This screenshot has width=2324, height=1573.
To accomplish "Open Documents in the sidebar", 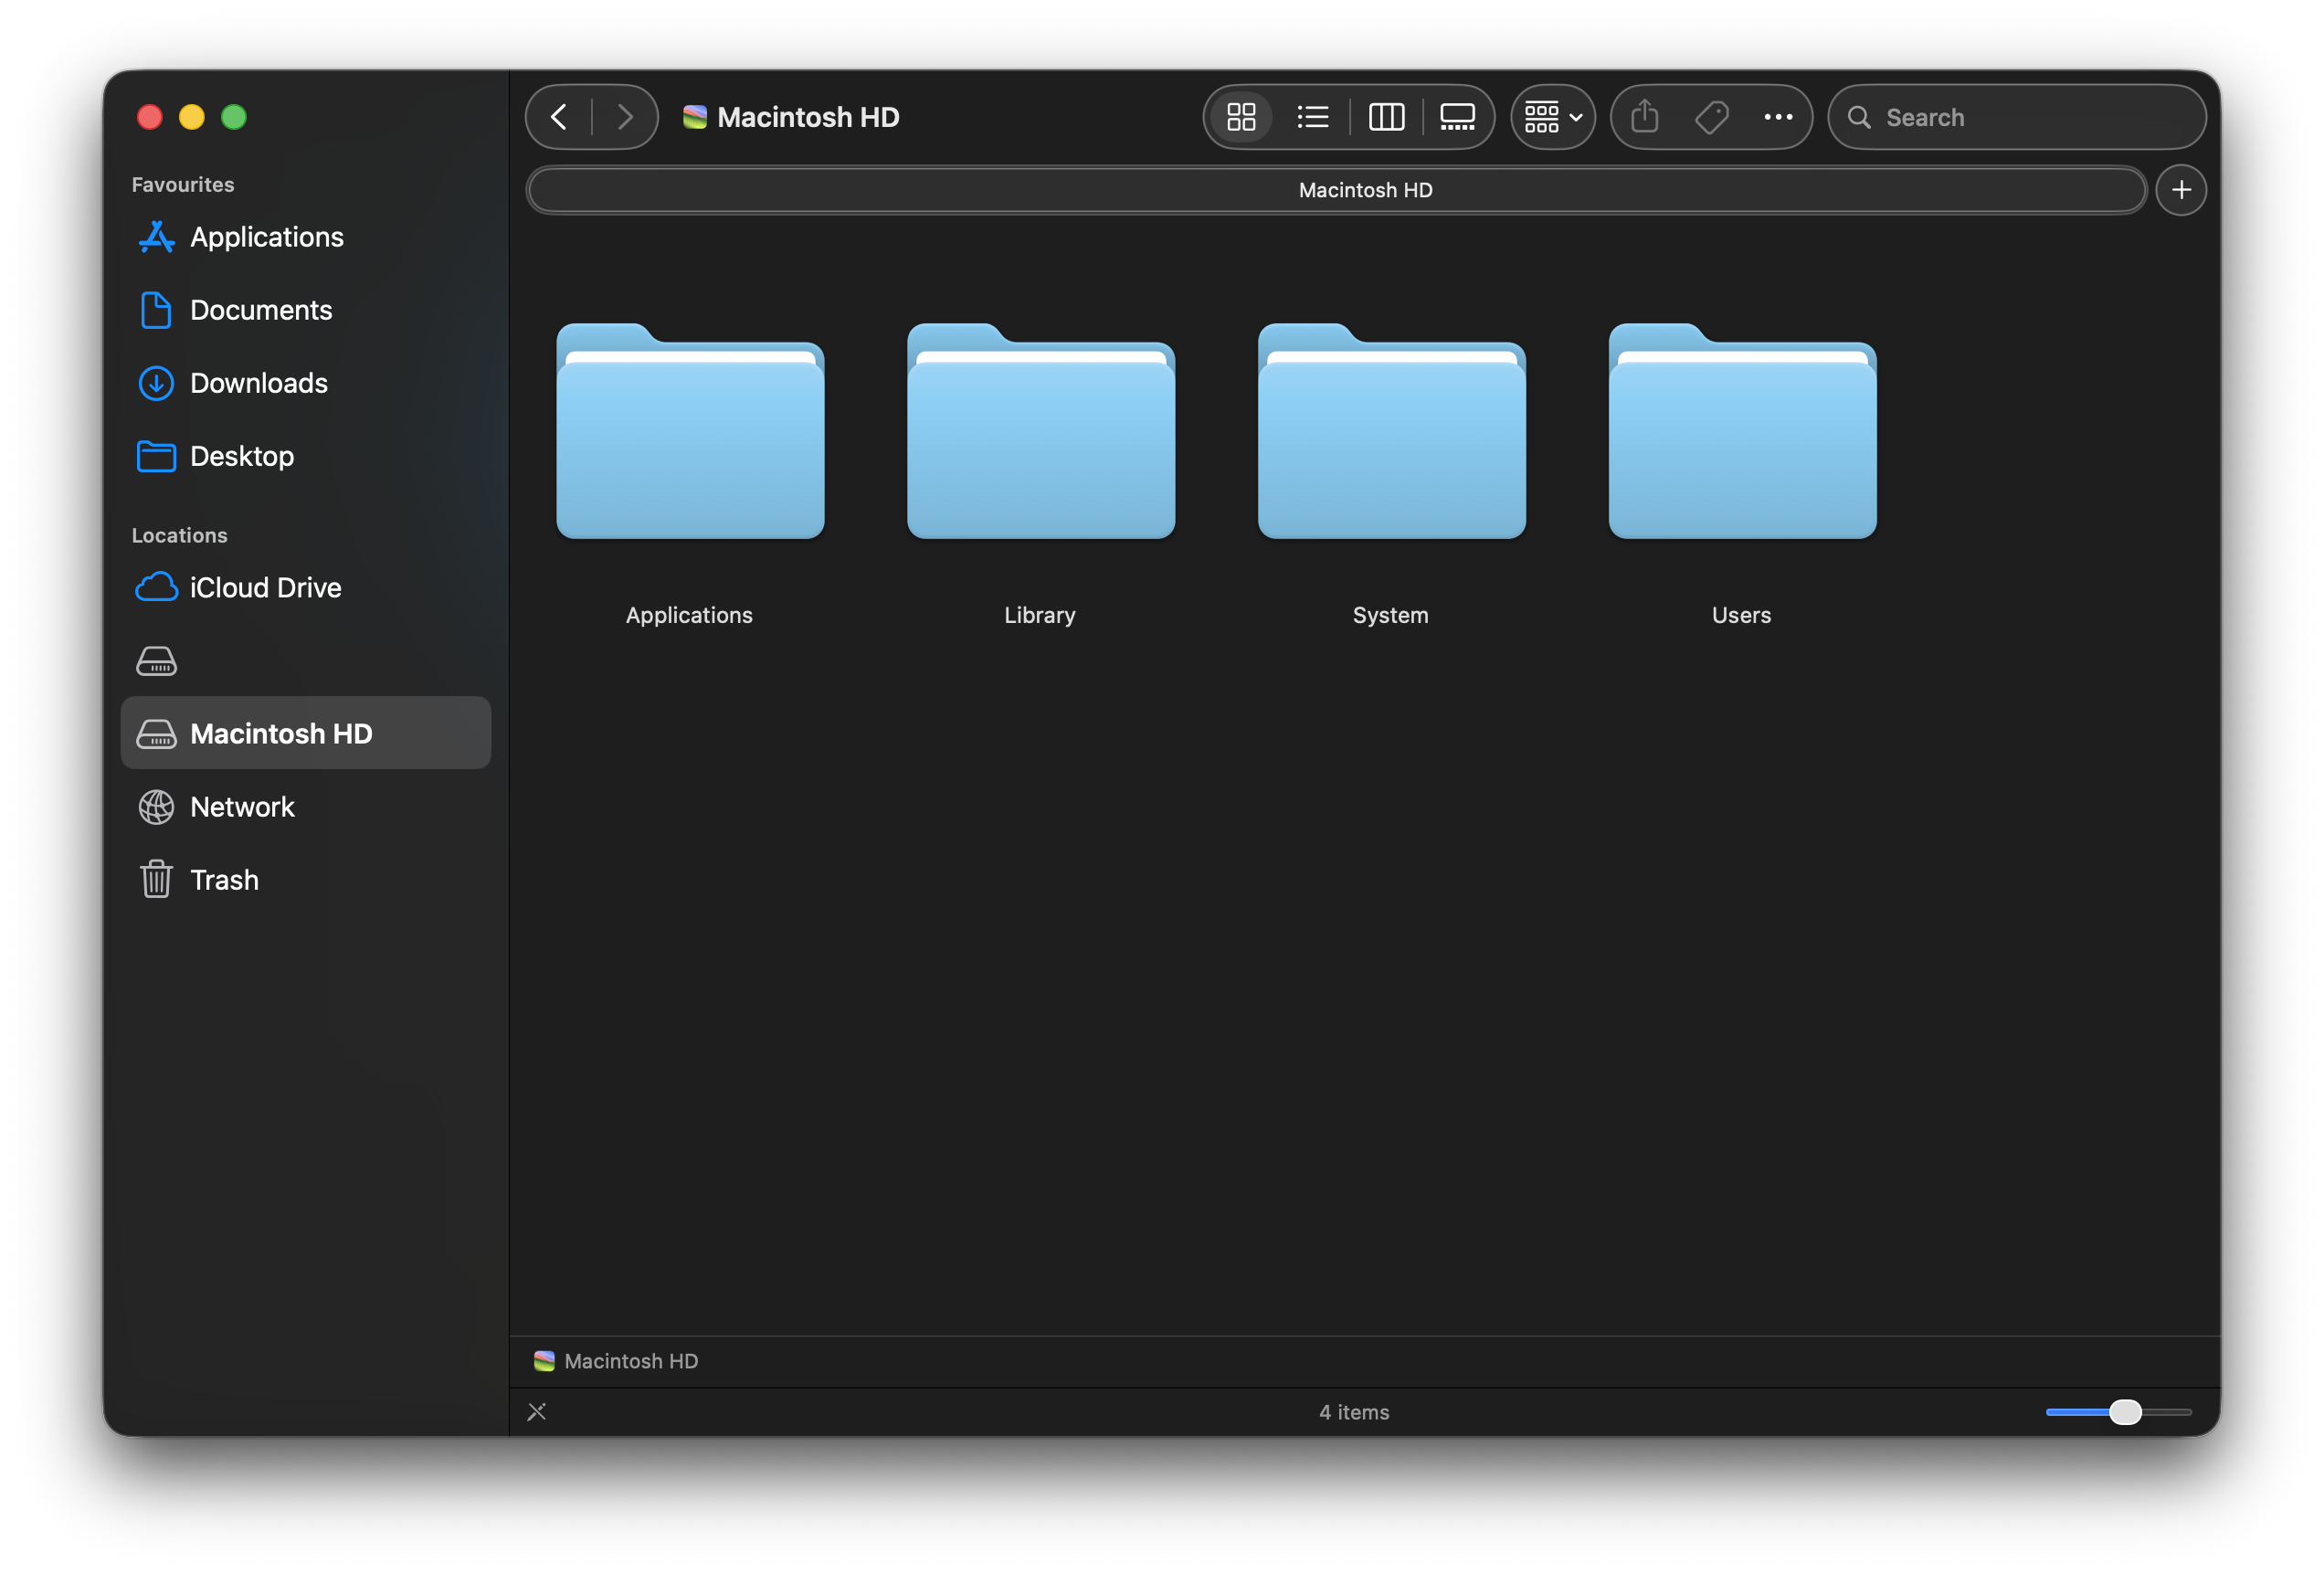I will (306, 310).
